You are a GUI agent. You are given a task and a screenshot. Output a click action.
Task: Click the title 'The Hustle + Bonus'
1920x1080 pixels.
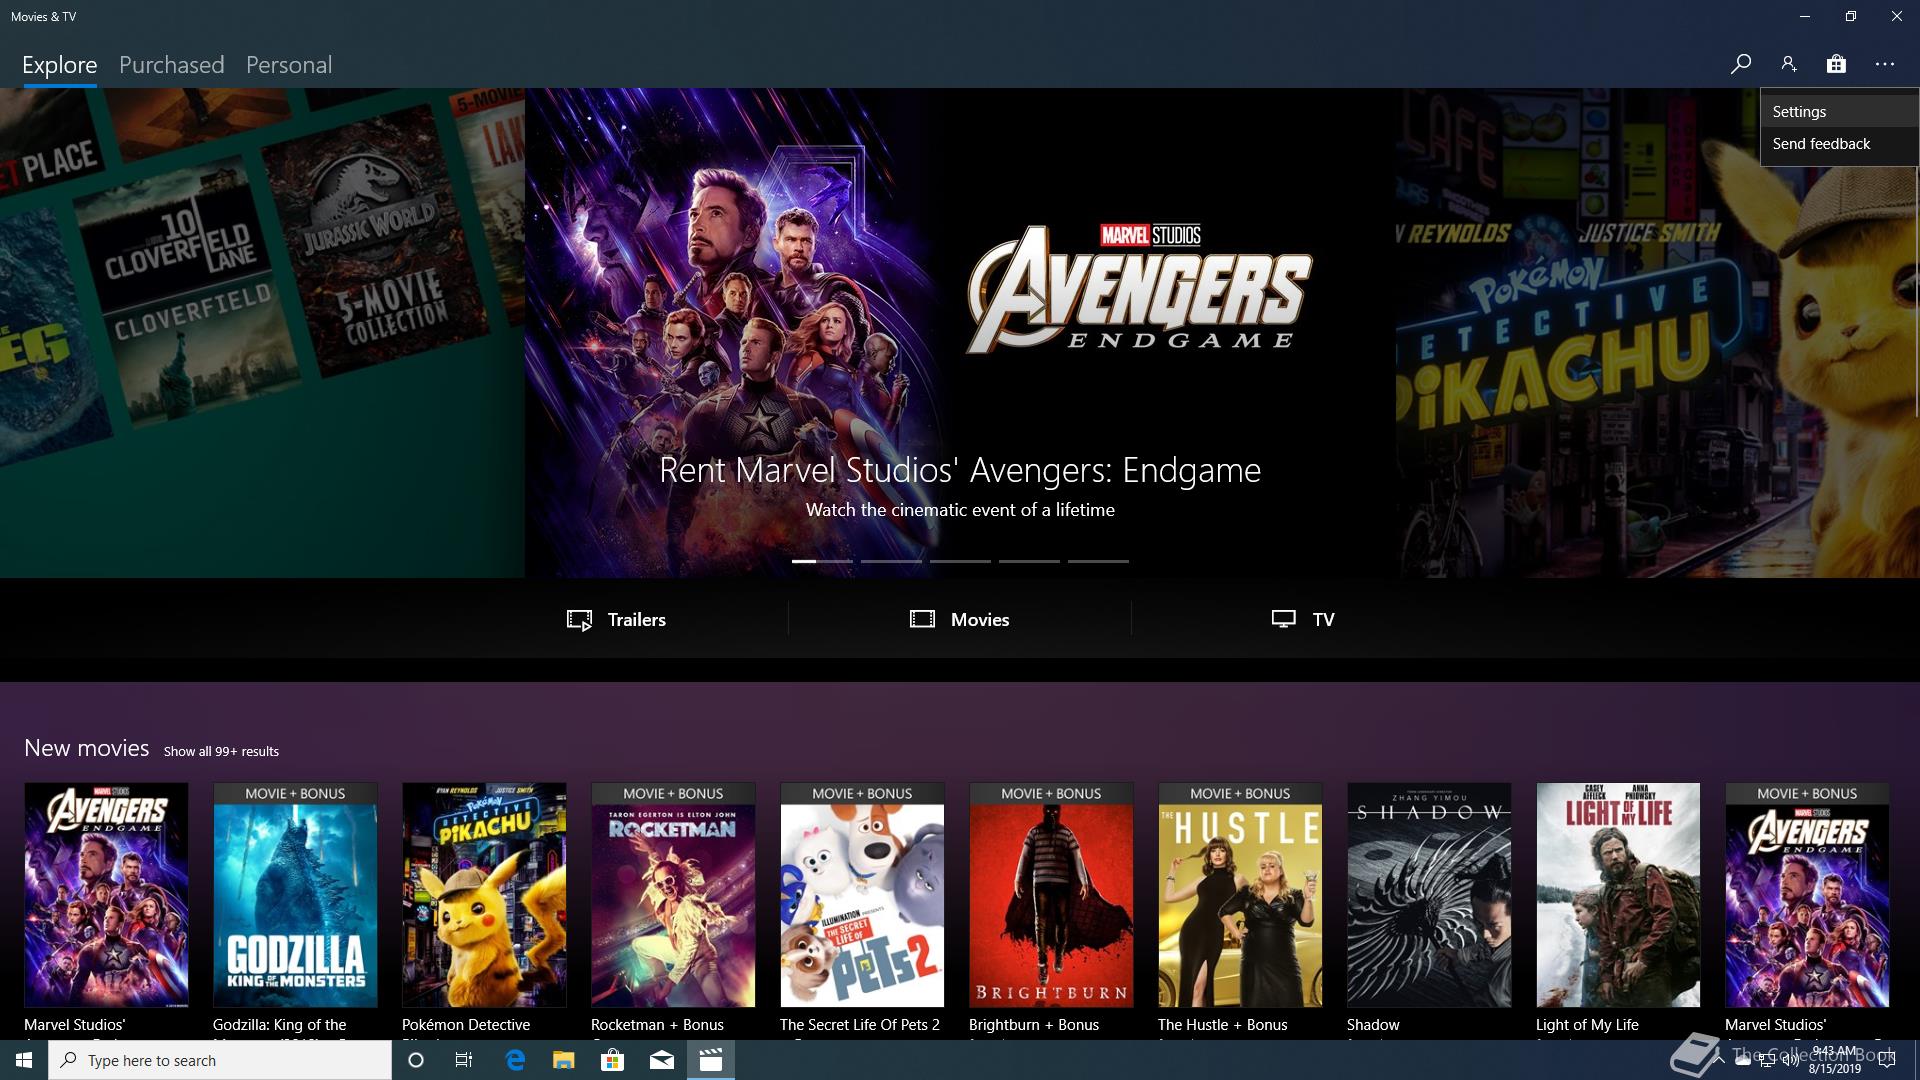pos(1222,1025)
